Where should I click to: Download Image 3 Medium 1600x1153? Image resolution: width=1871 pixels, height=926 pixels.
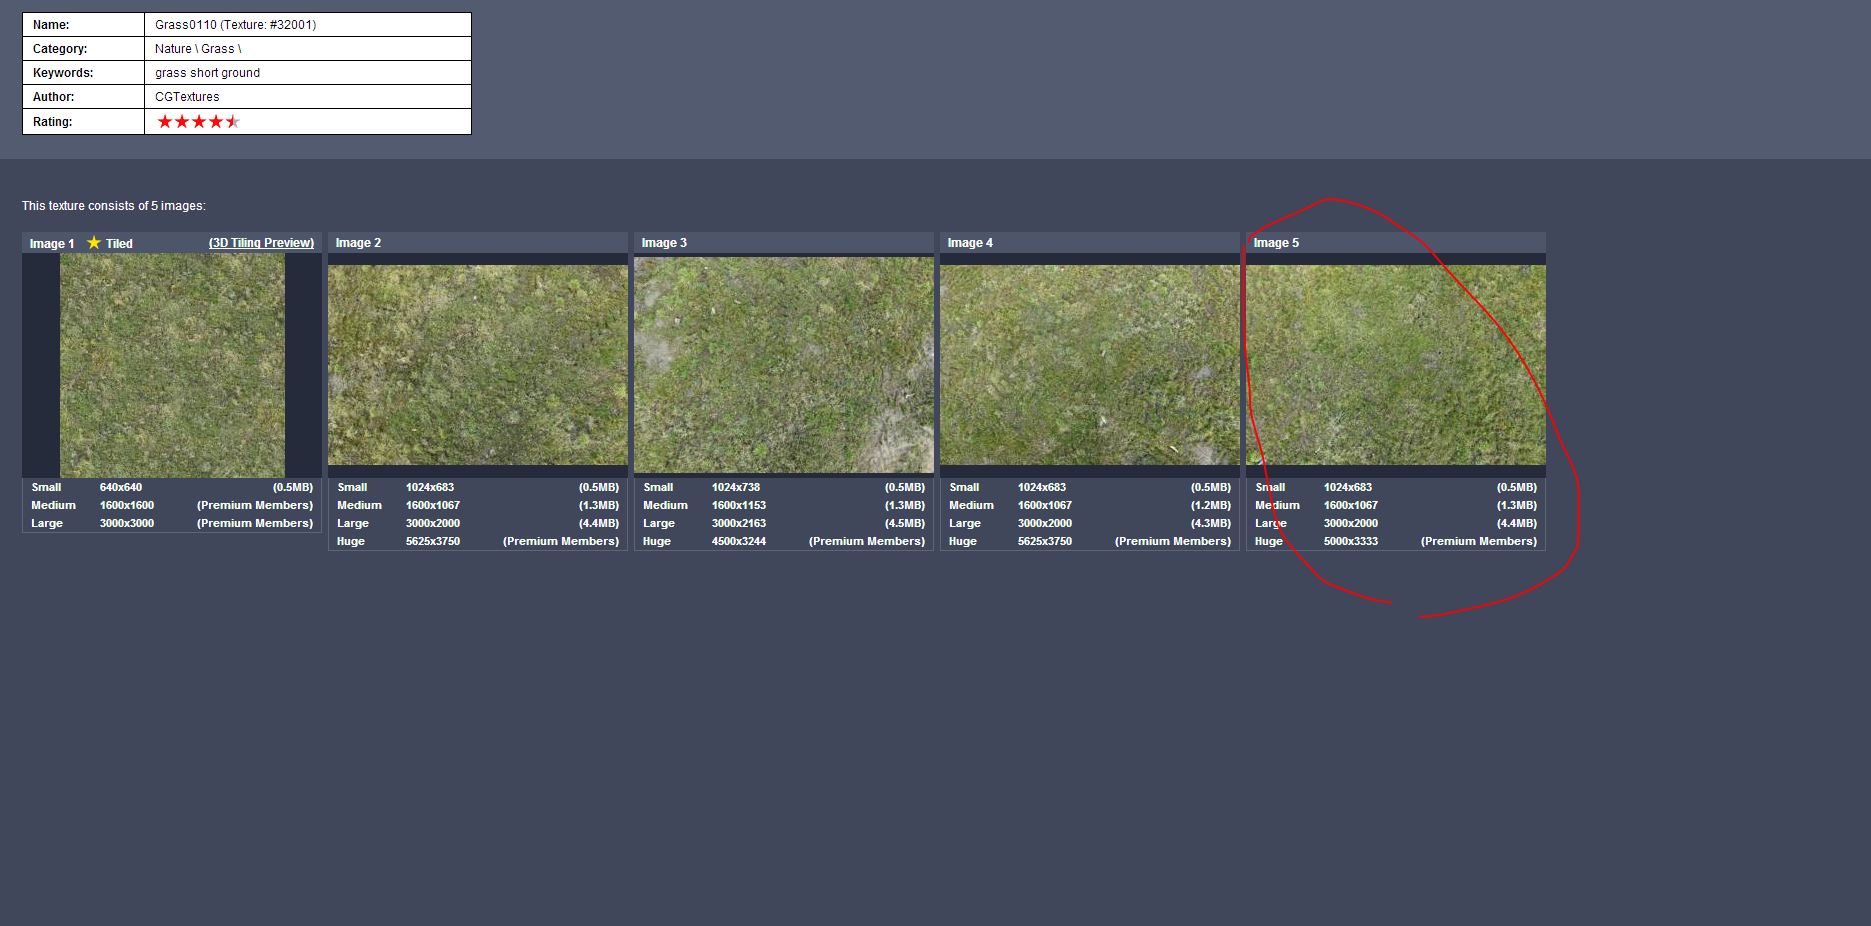tap(739, 506)
